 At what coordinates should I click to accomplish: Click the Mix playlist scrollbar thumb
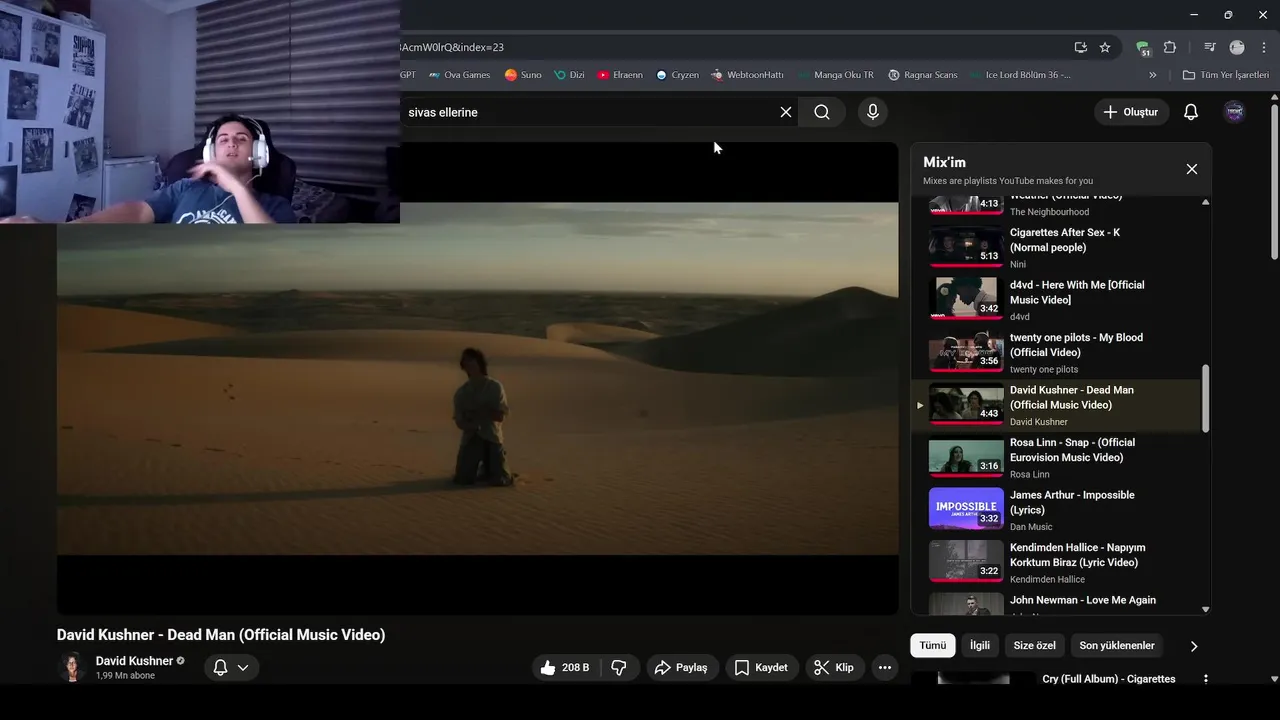point(1205,398)
